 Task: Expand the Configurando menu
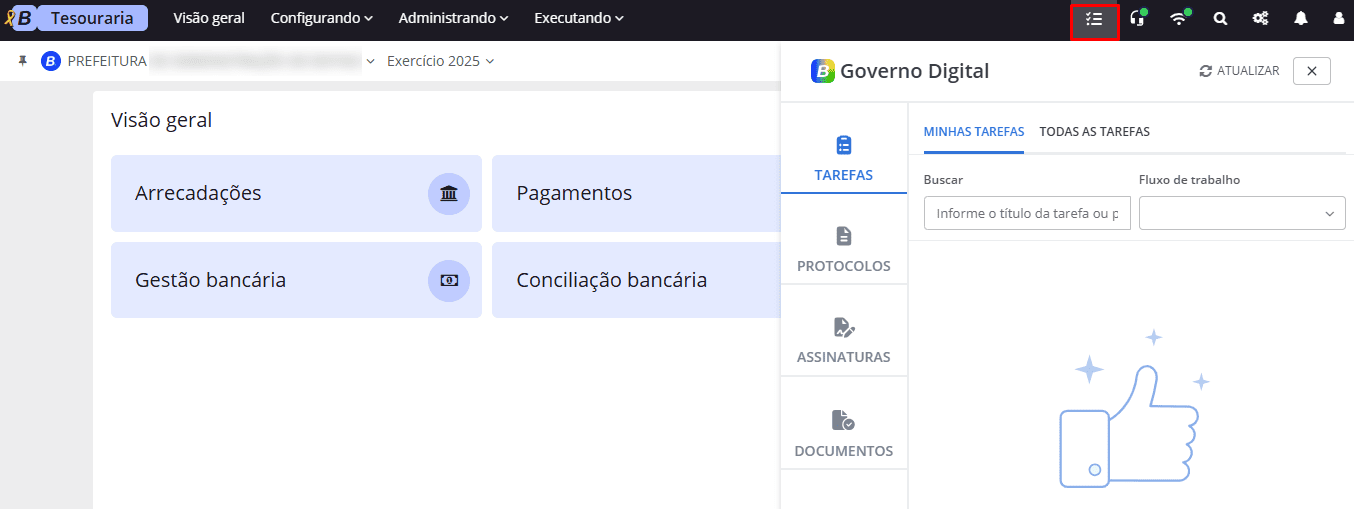321,18
